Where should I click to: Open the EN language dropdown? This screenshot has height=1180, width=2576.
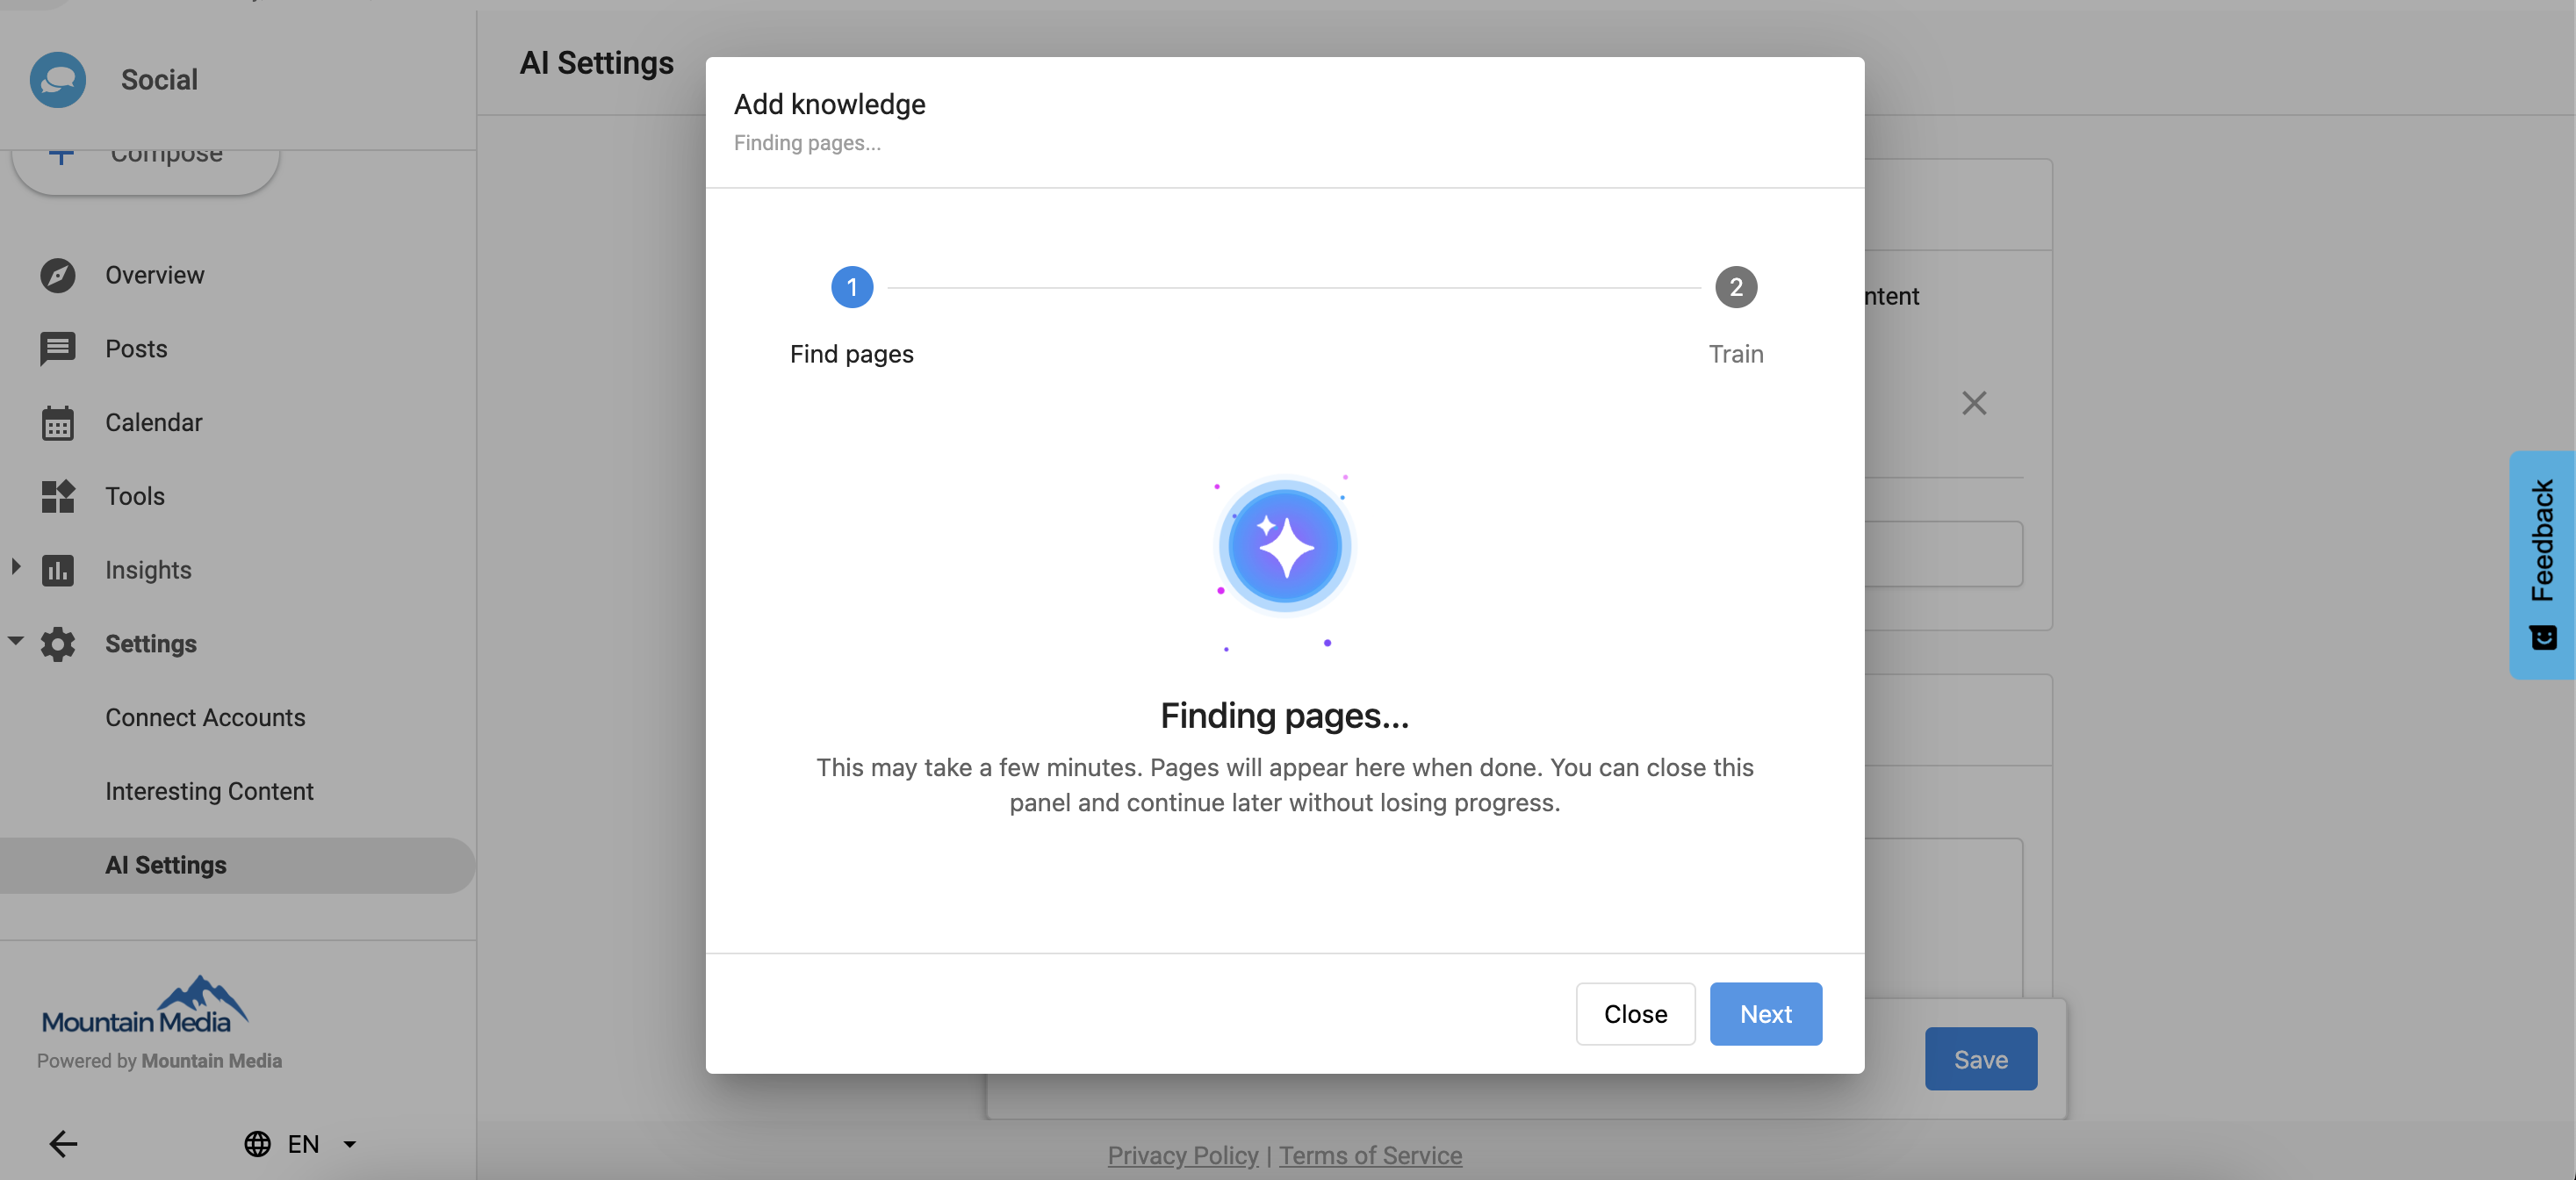(x=300, y=1143)
